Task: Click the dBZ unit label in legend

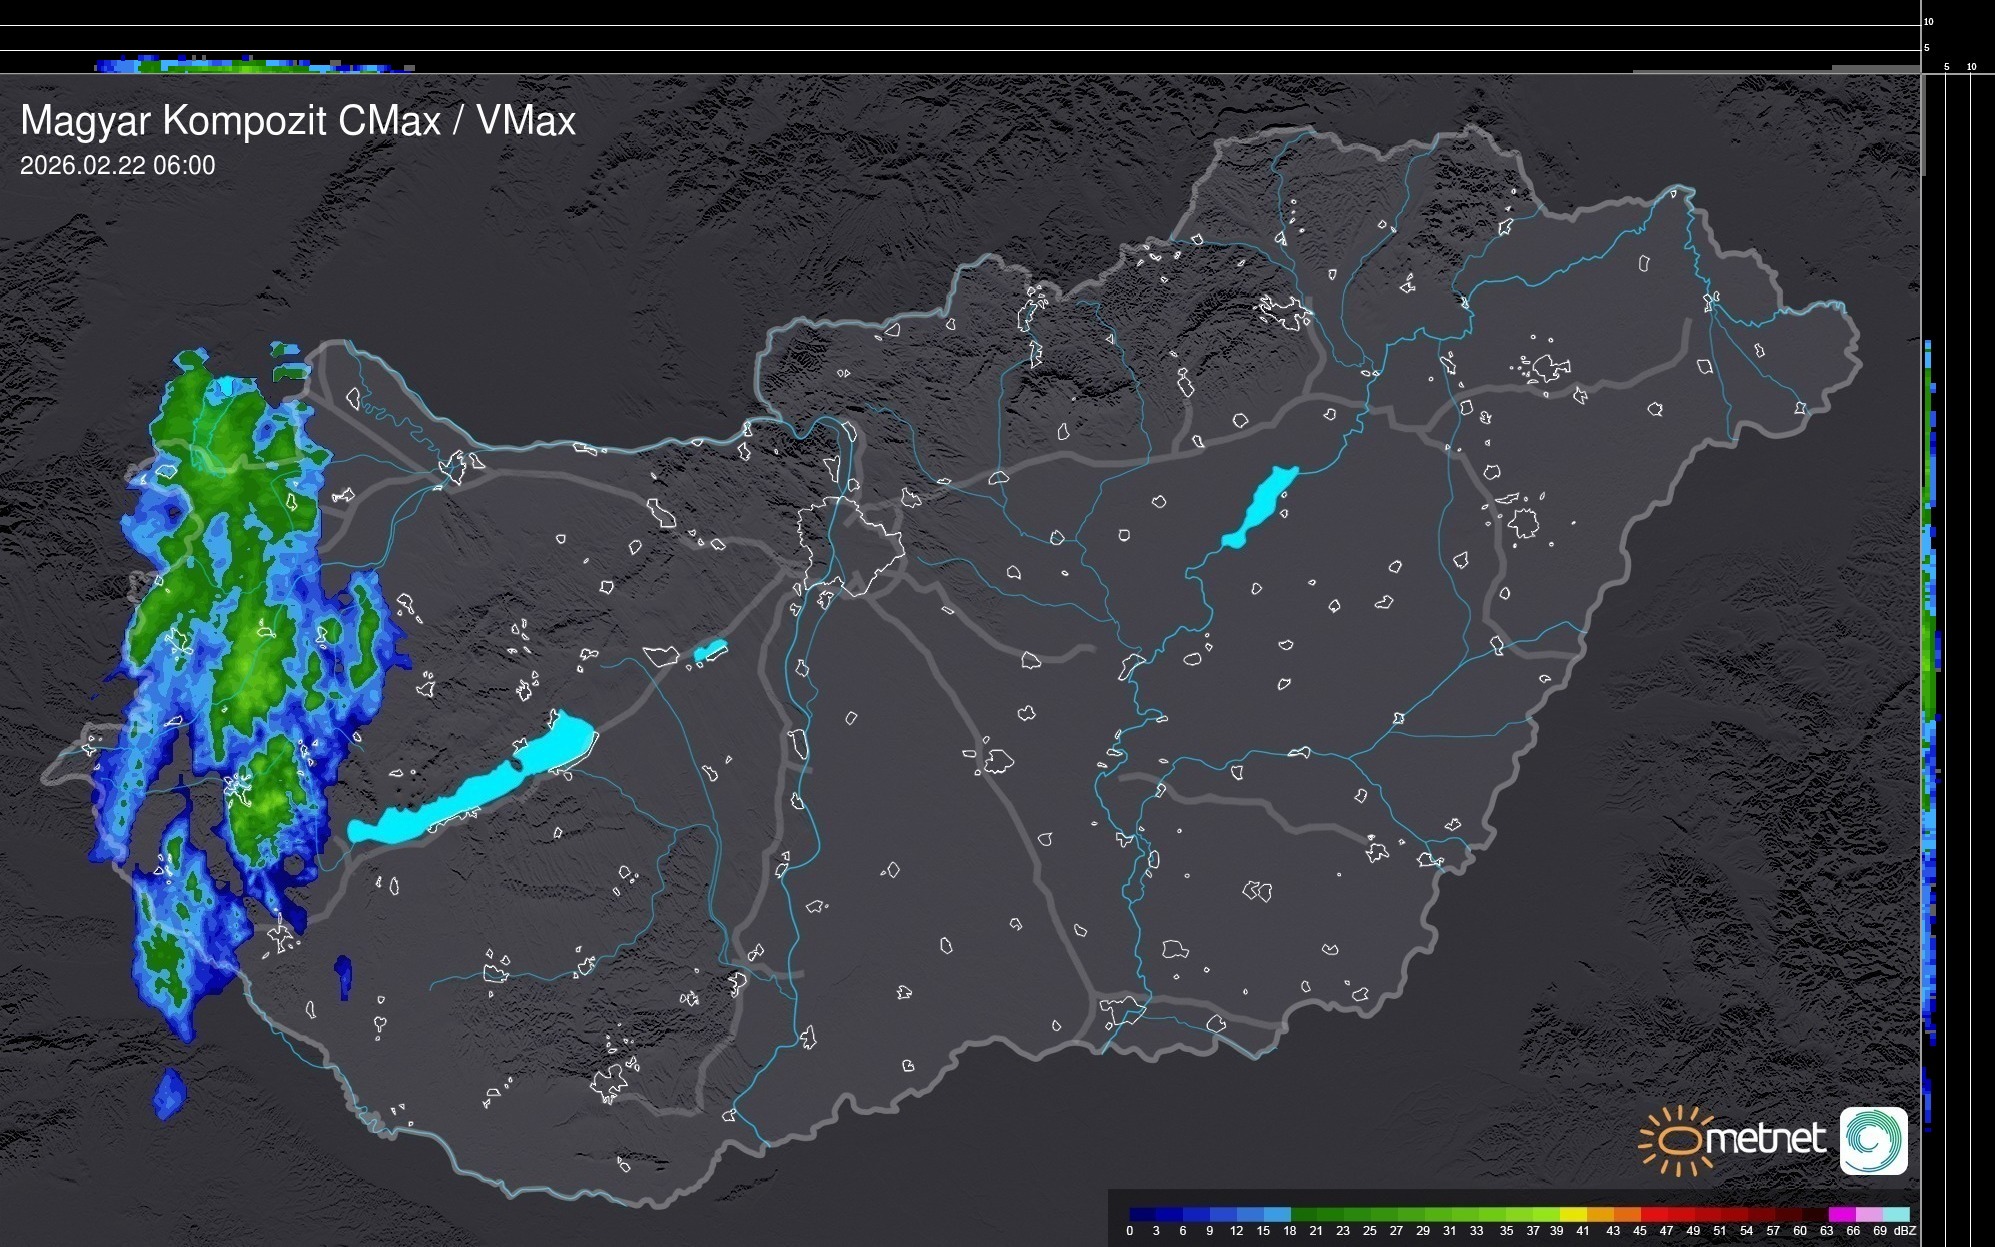Action: [x=1904, y=1231]
